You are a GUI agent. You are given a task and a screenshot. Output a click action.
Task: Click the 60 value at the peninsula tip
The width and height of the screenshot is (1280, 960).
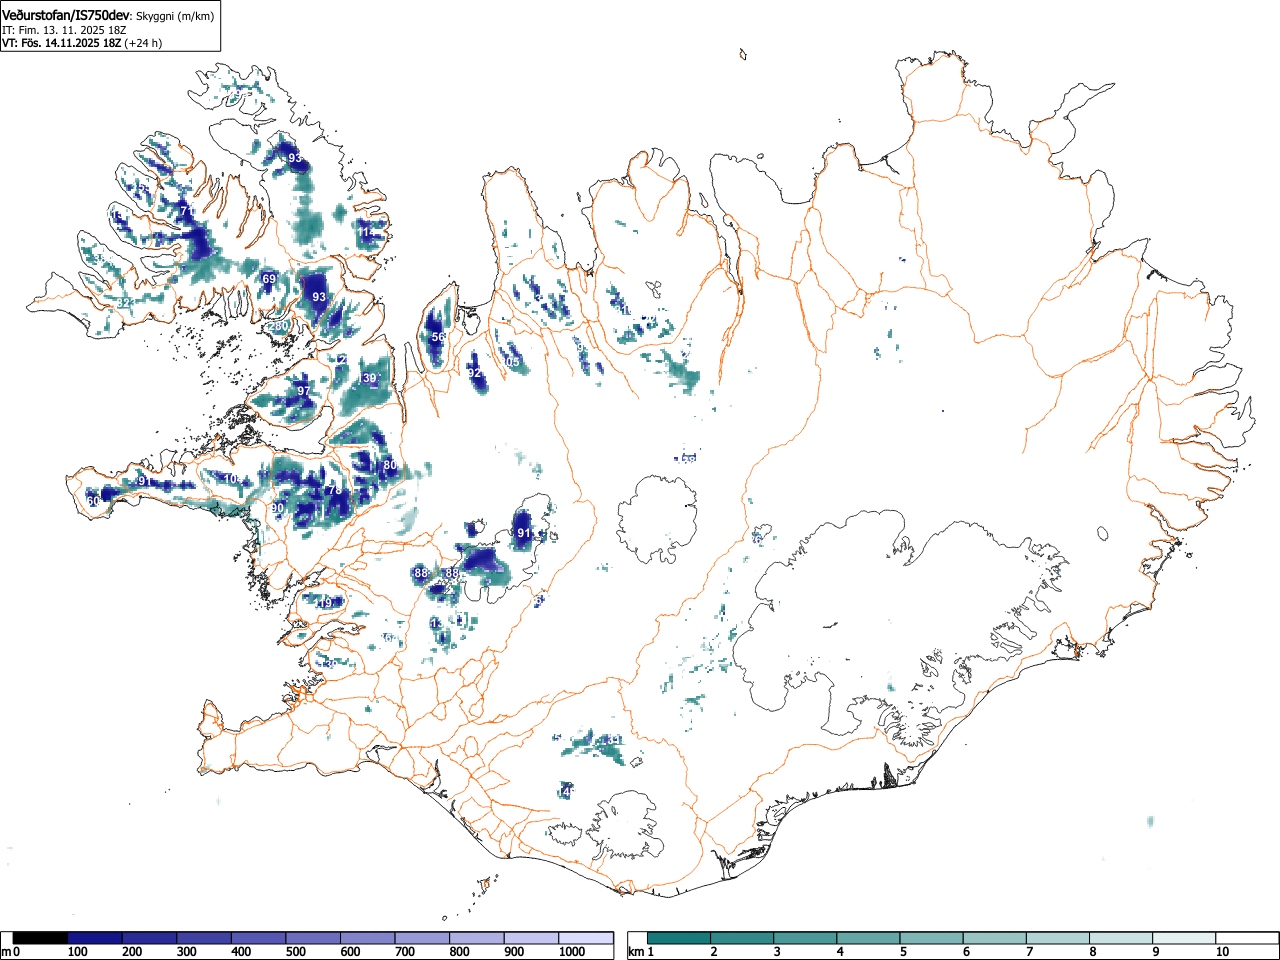(94, 501)
